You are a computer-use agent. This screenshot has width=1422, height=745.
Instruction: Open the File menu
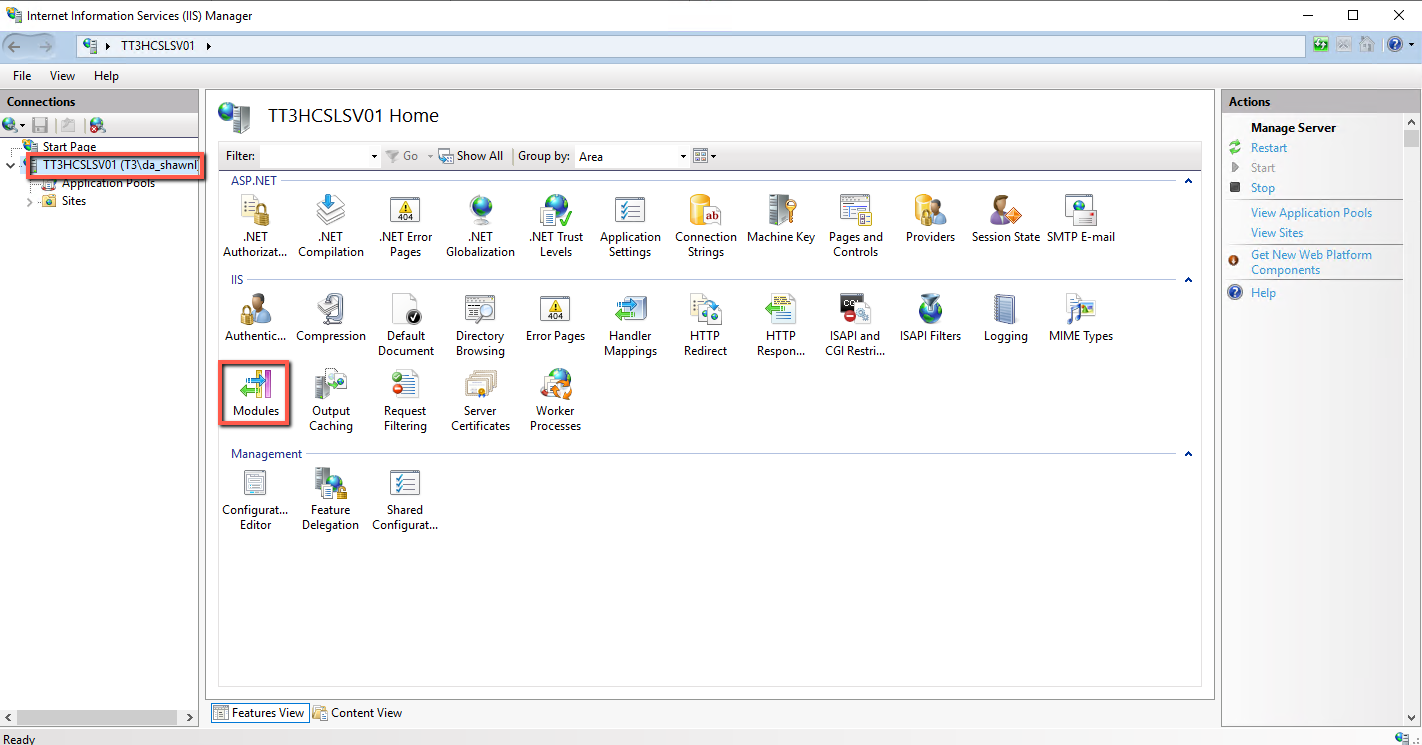[x=22, y=76]
